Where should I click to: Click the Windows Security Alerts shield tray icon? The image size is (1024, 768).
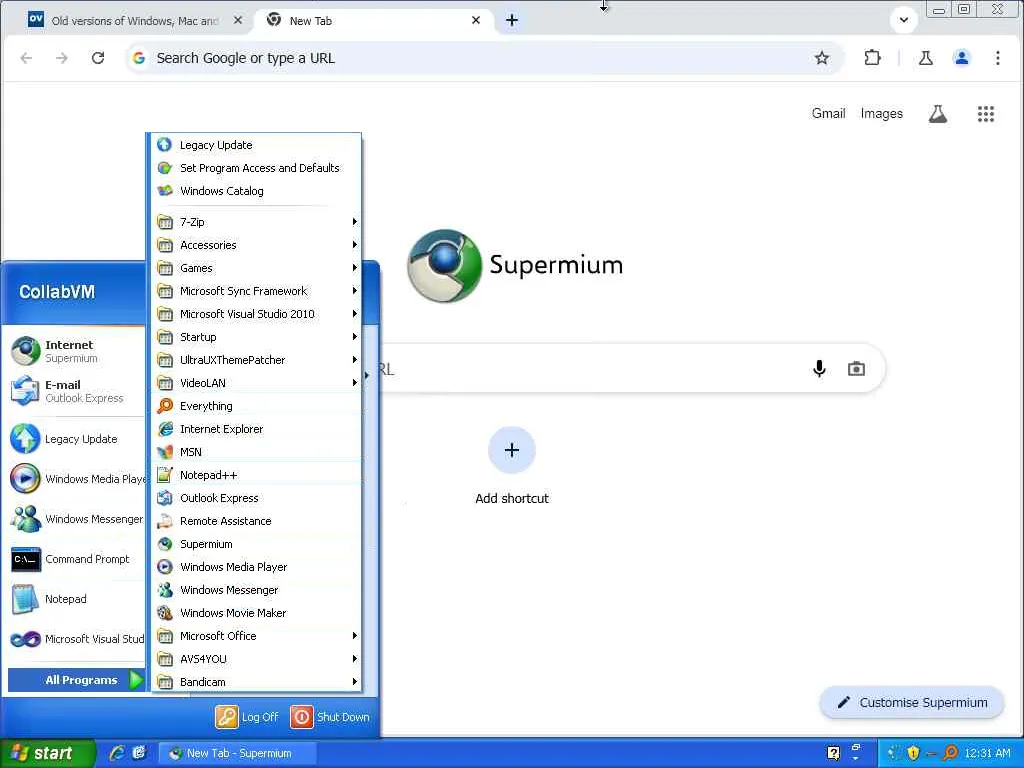(913, 753)
